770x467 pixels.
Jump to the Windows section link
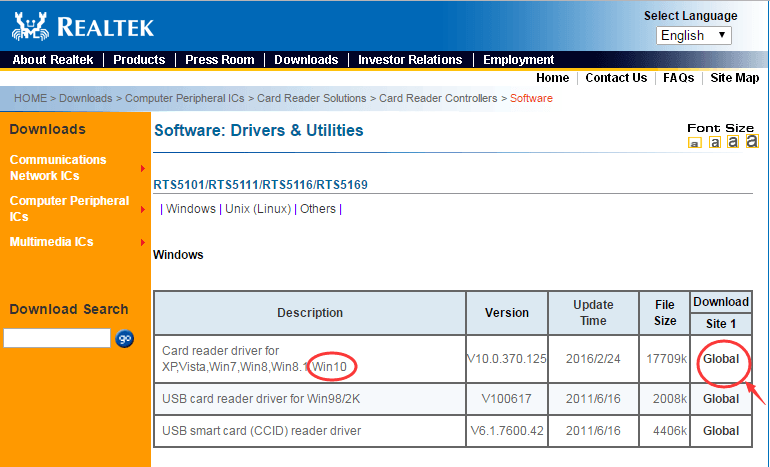coord(191,209)
